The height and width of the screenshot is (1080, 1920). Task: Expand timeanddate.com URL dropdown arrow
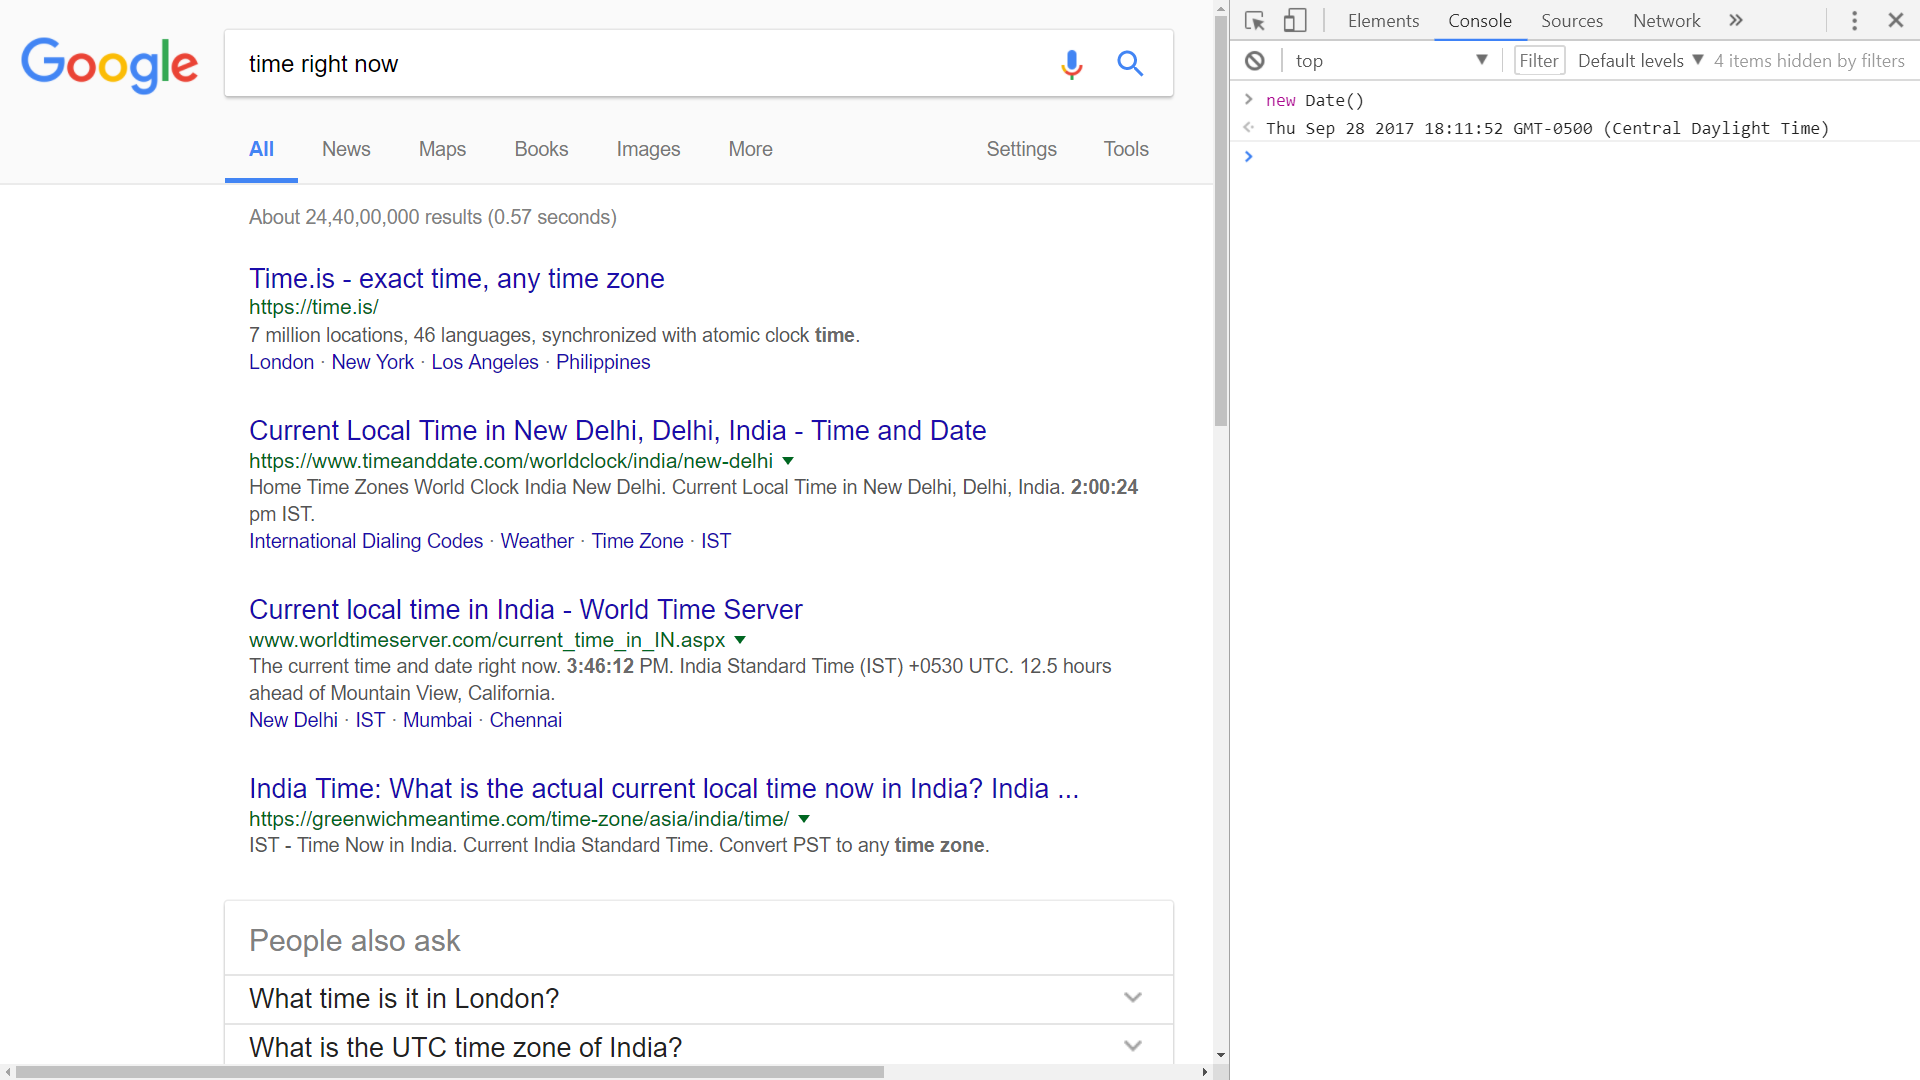click(x=788, y=461)
